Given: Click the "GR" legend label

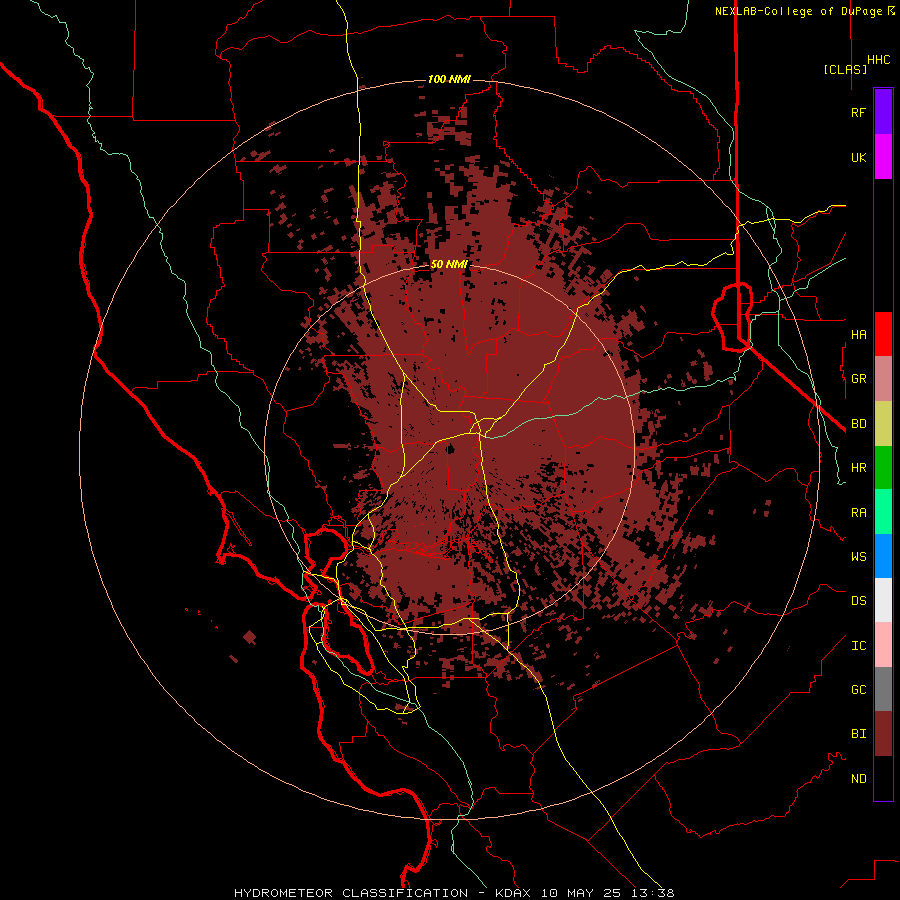Looking at the screenshot, I should point(858,379).
